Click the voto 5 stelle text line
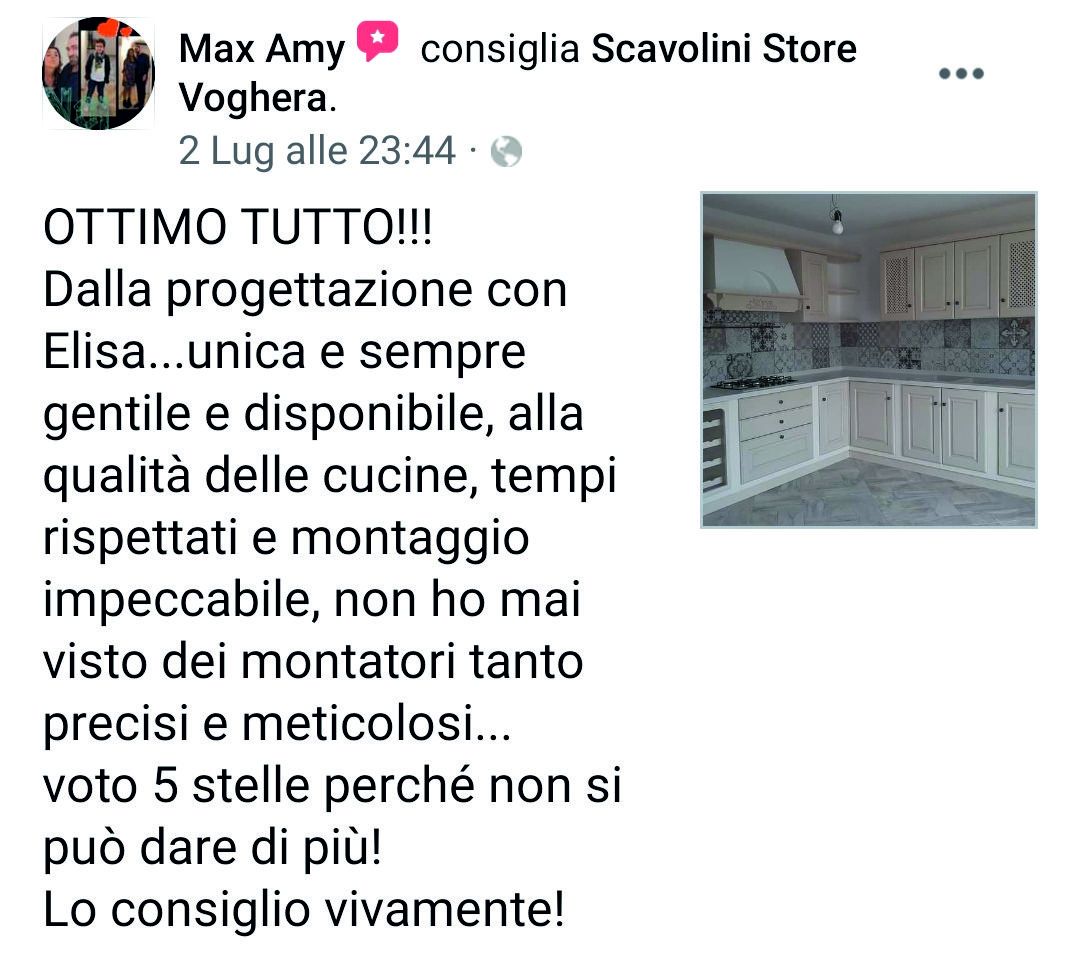The height and width of the screenshot is (974, 1080). tap(332, 787)
